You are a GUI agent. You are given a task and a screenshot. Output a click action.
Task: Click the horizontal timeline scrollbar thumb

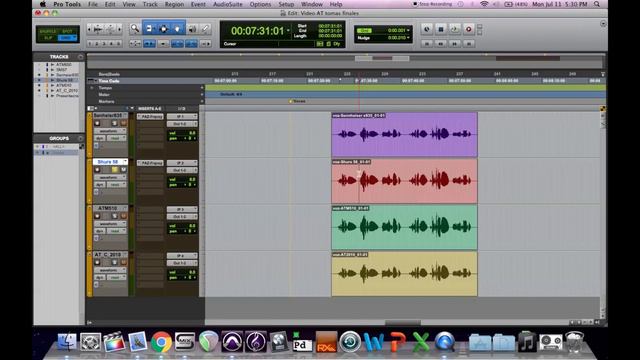coord(402,322)
